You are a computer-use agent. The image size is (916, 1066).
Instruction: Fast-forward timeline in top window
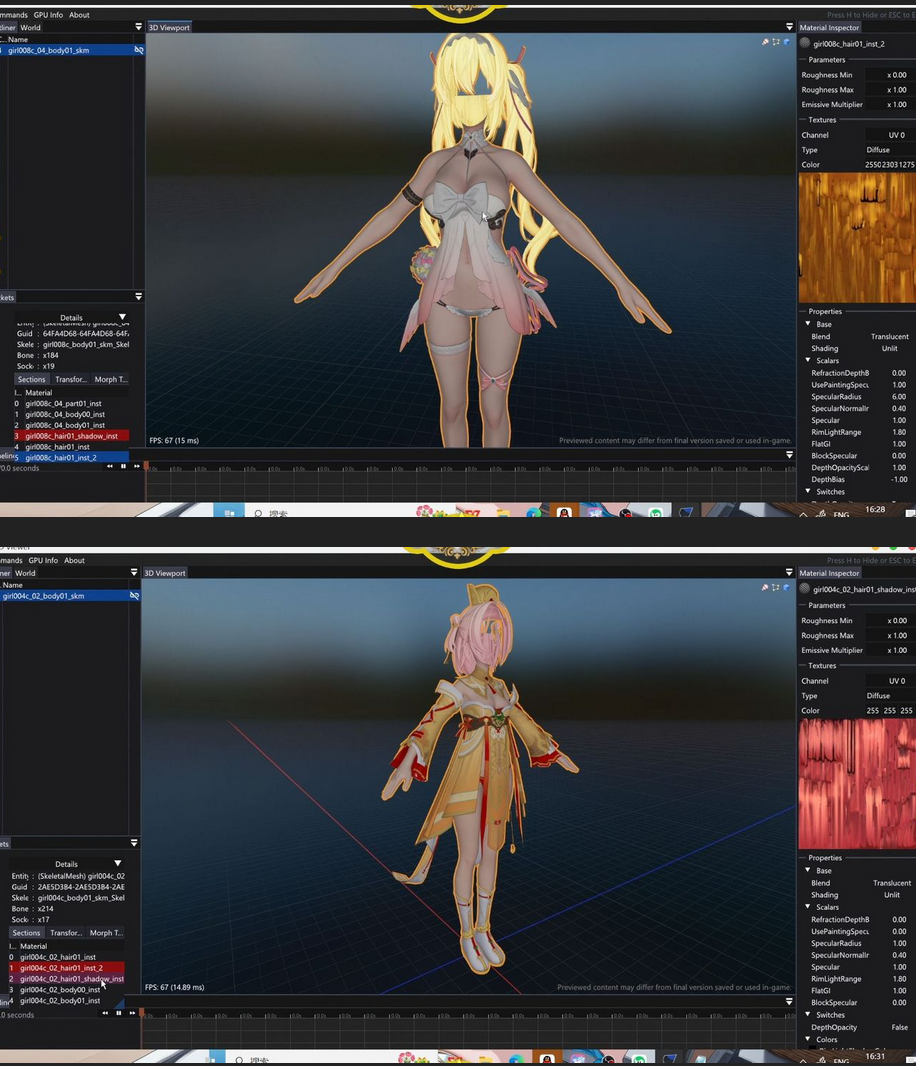137,466
